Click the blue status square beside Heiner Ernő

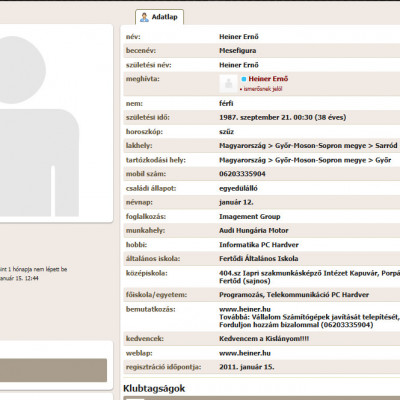(244, 79)
